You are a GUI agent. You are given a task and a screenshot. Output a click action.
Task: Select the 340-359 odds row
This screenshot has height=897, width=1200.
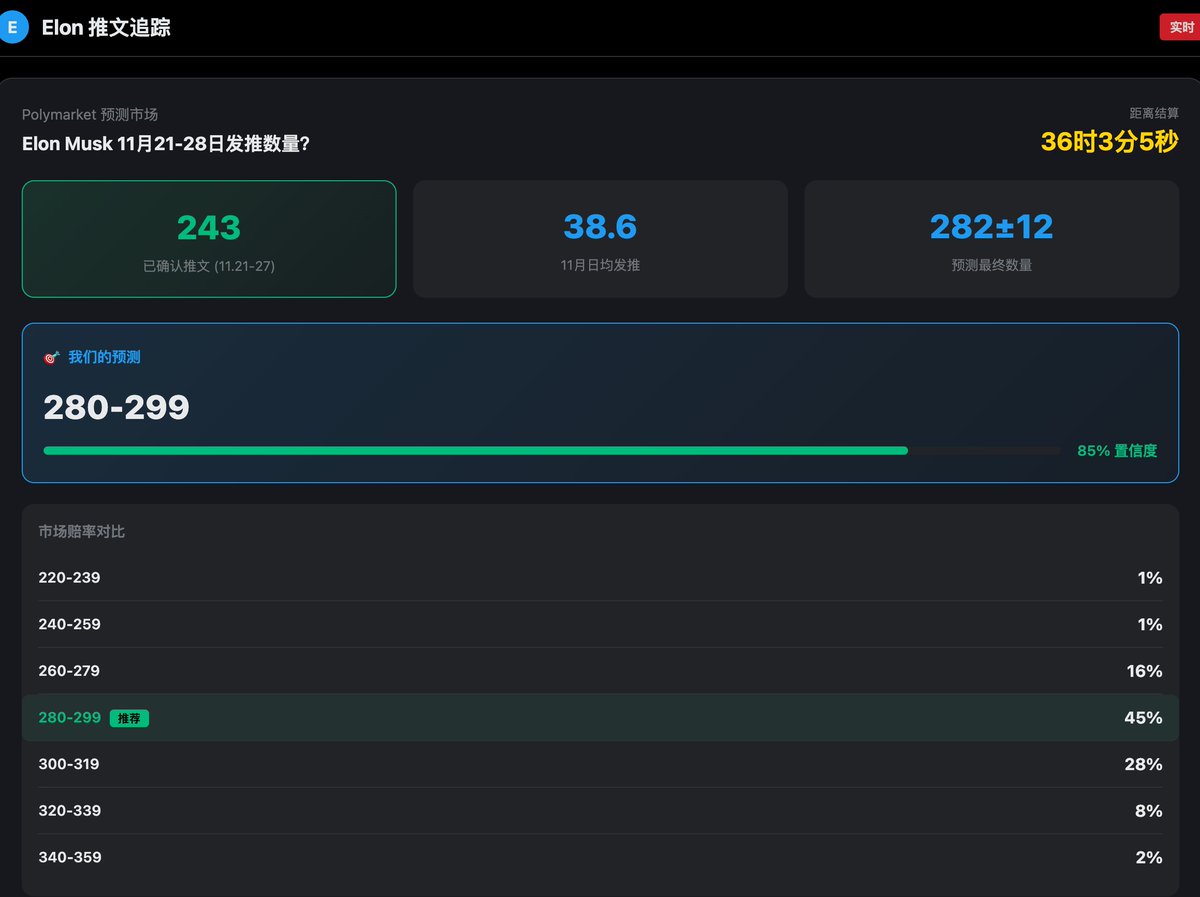pos(600,857)
